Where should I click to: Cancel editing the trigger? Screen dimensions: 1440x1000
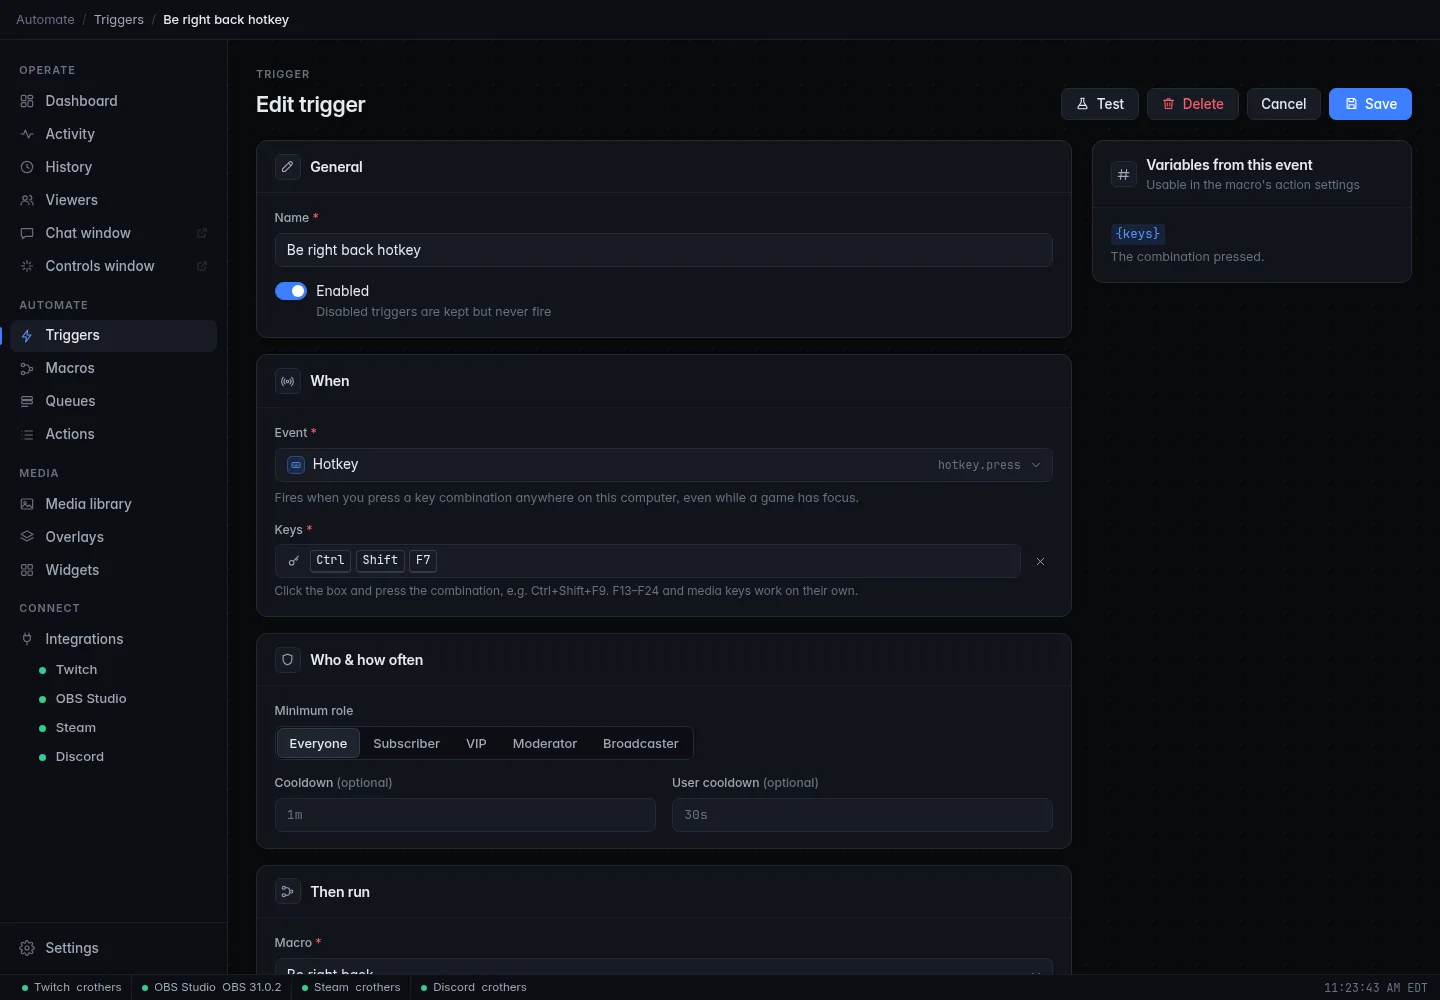[1284, 104]
